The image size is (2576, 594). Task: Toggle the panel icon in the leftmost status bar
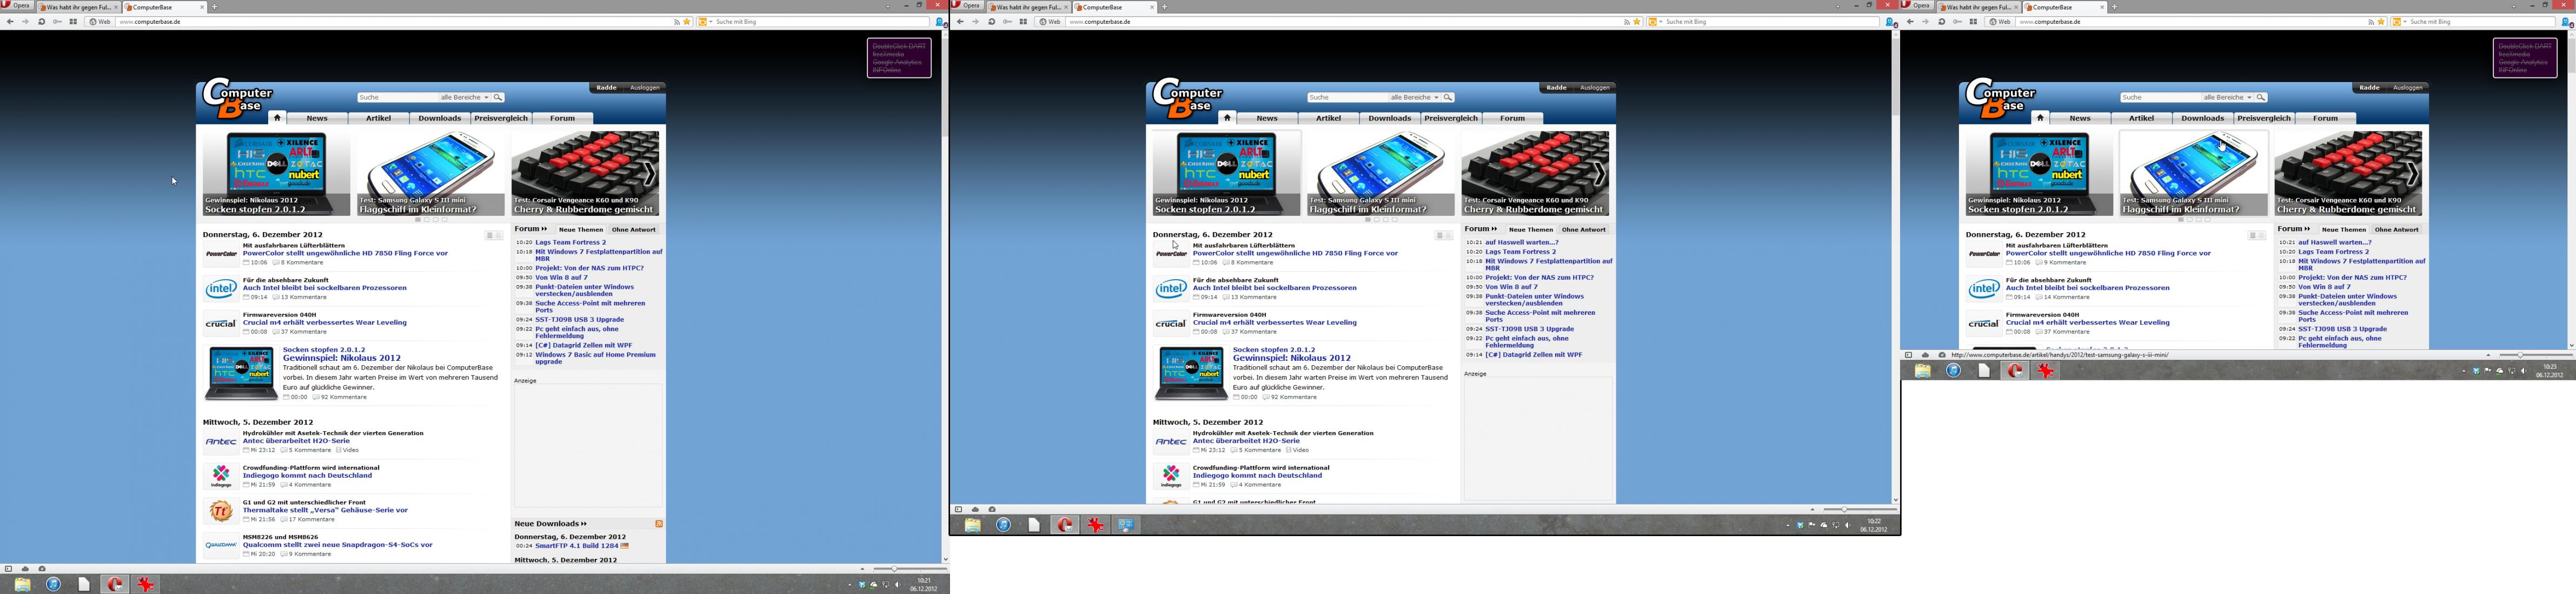pos(8,569)
